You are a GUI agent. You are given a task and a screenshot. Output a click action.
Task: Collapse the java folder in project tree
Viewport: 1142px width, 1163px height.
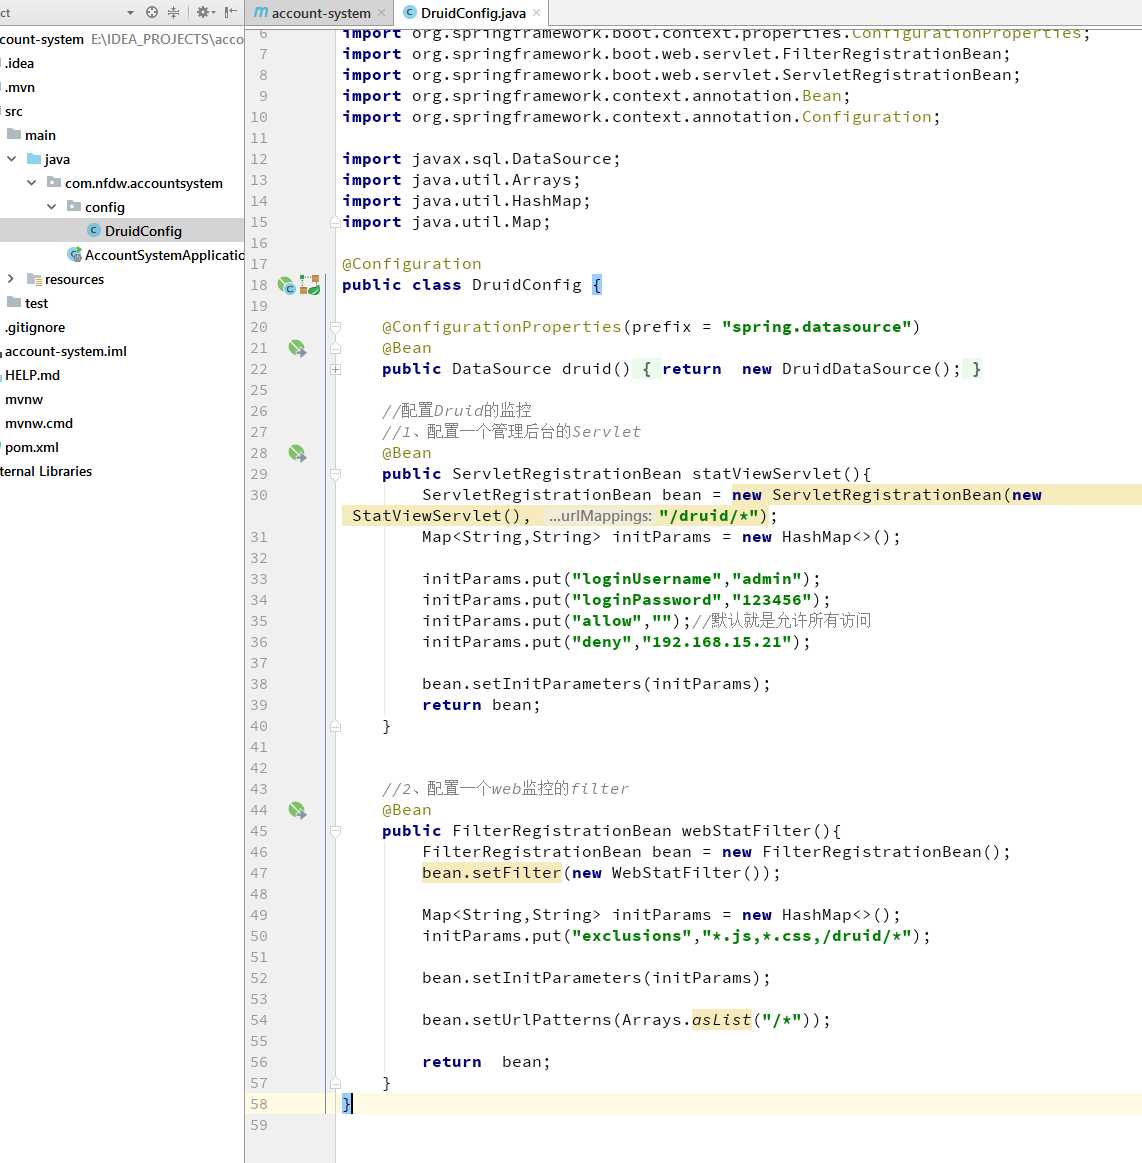(11, 159)
